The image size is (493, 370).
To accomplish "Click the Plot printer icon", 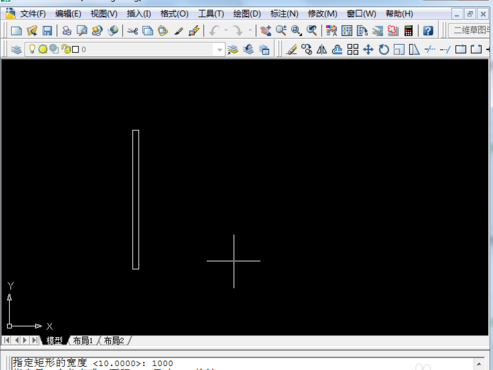I will (x=67, y=31).
